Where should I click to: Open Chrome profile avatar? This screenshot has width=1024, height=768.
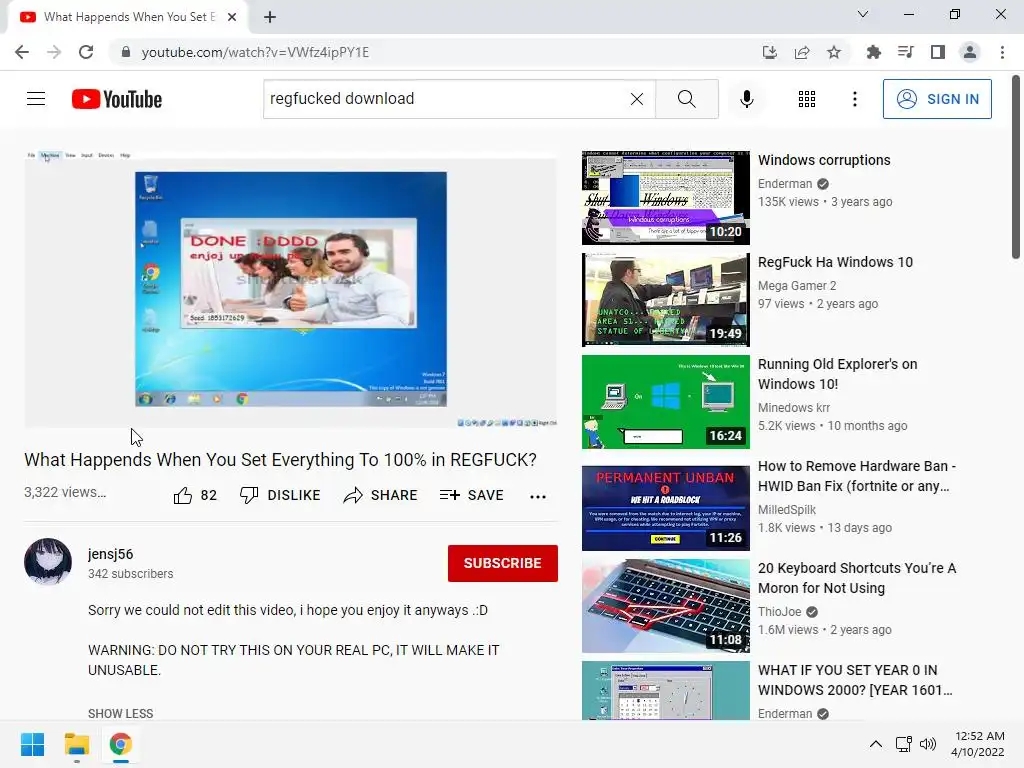tap(970, 52)
